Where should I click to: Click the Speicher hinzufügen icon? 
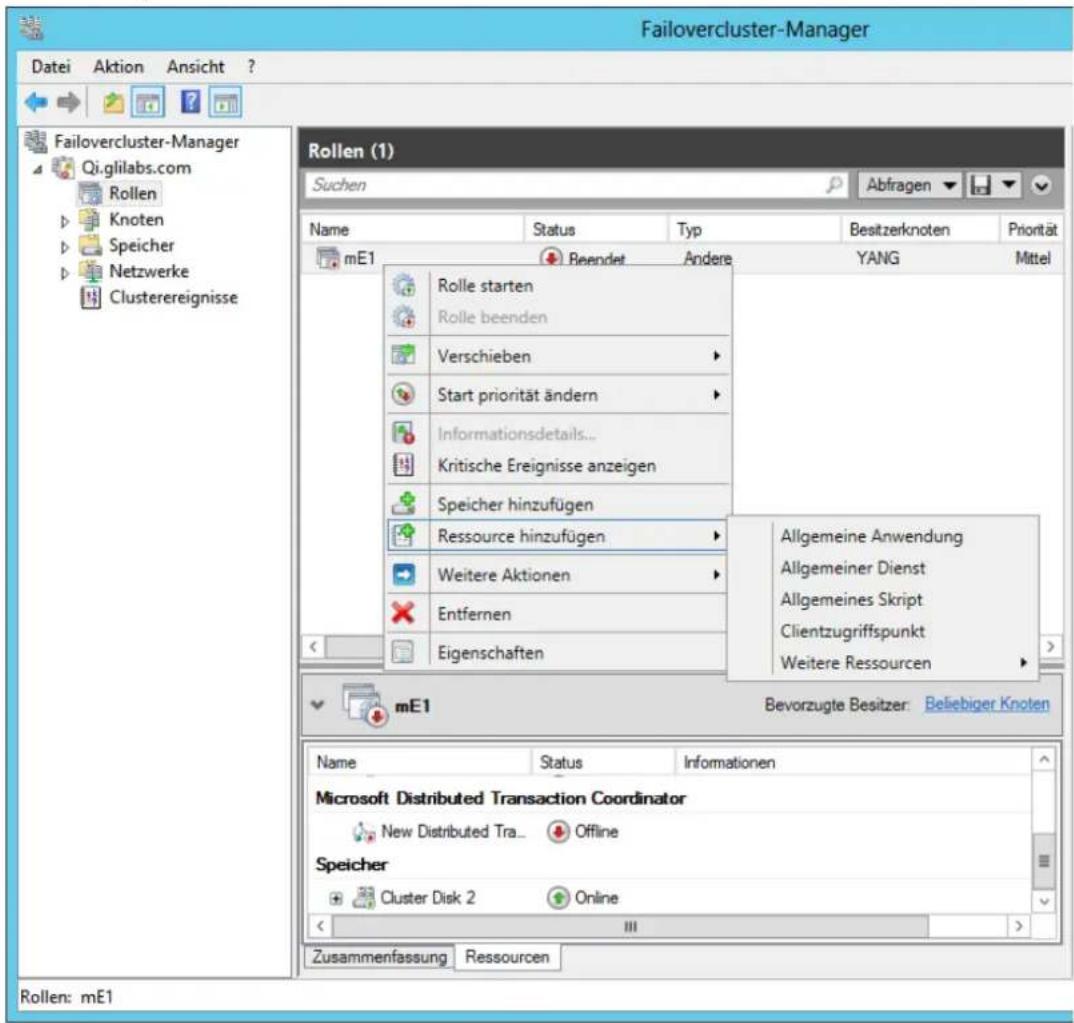[x=403, y=504]
